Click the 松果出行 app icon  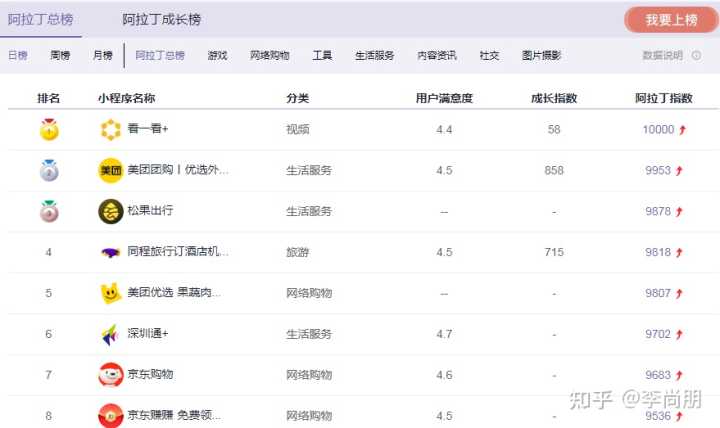(111, 211)
